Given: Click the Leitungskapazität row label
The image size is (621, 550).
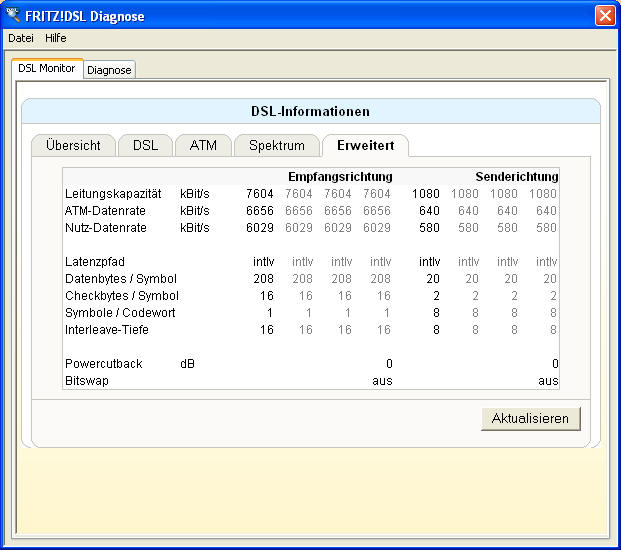Looking at the screenshot, I should pos(113,194).
